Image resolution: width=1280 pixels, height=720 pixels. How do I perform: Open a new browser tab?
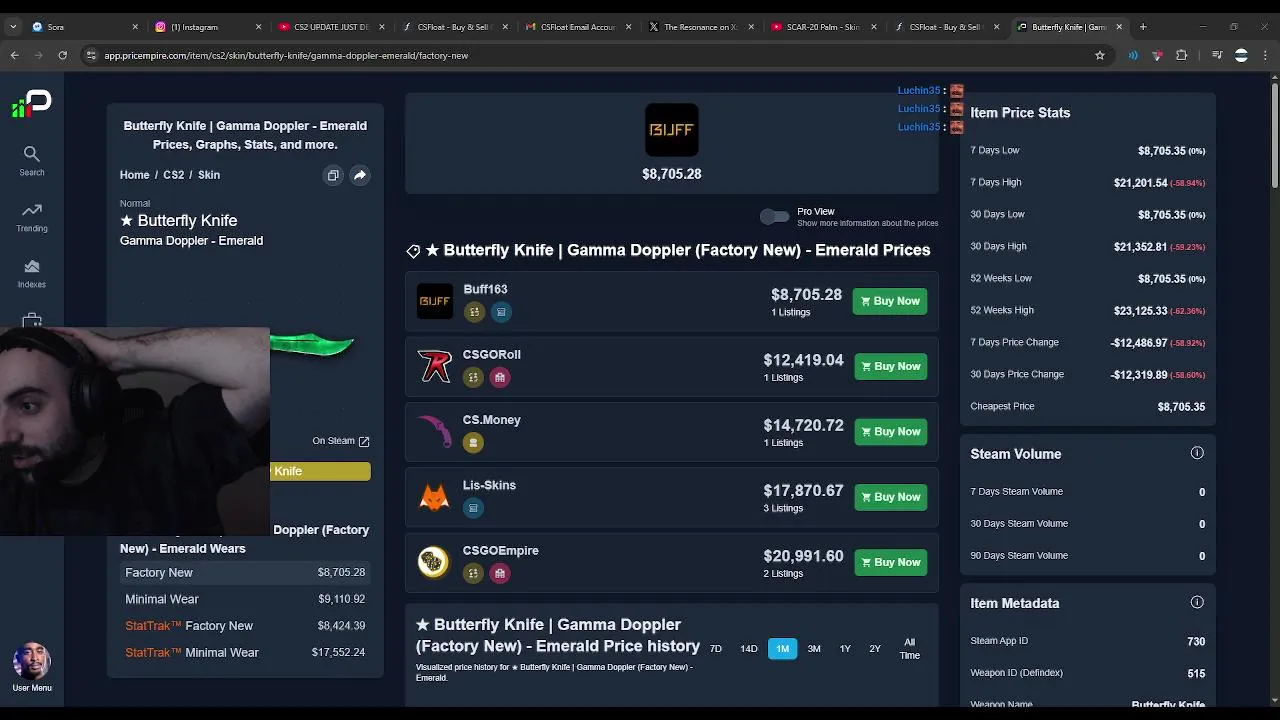(1143, 27)
